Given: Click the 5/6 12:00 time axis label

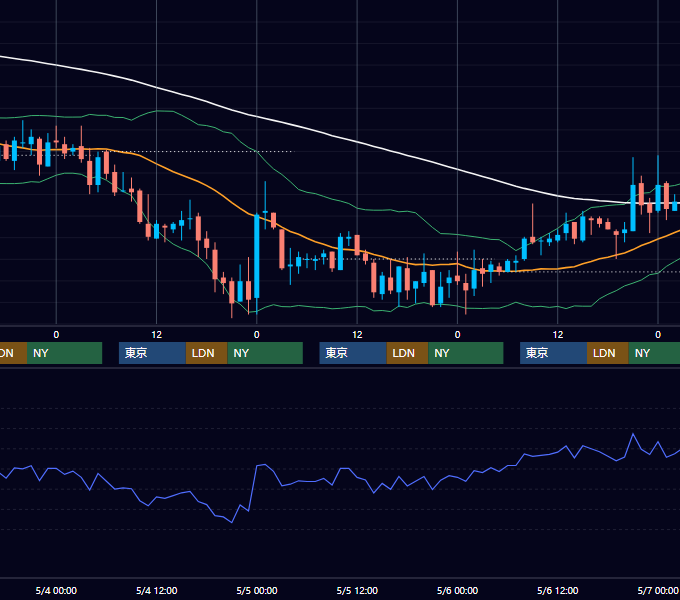Looking at the screenshot, I should pyautogui.click(x=557, y=590).
